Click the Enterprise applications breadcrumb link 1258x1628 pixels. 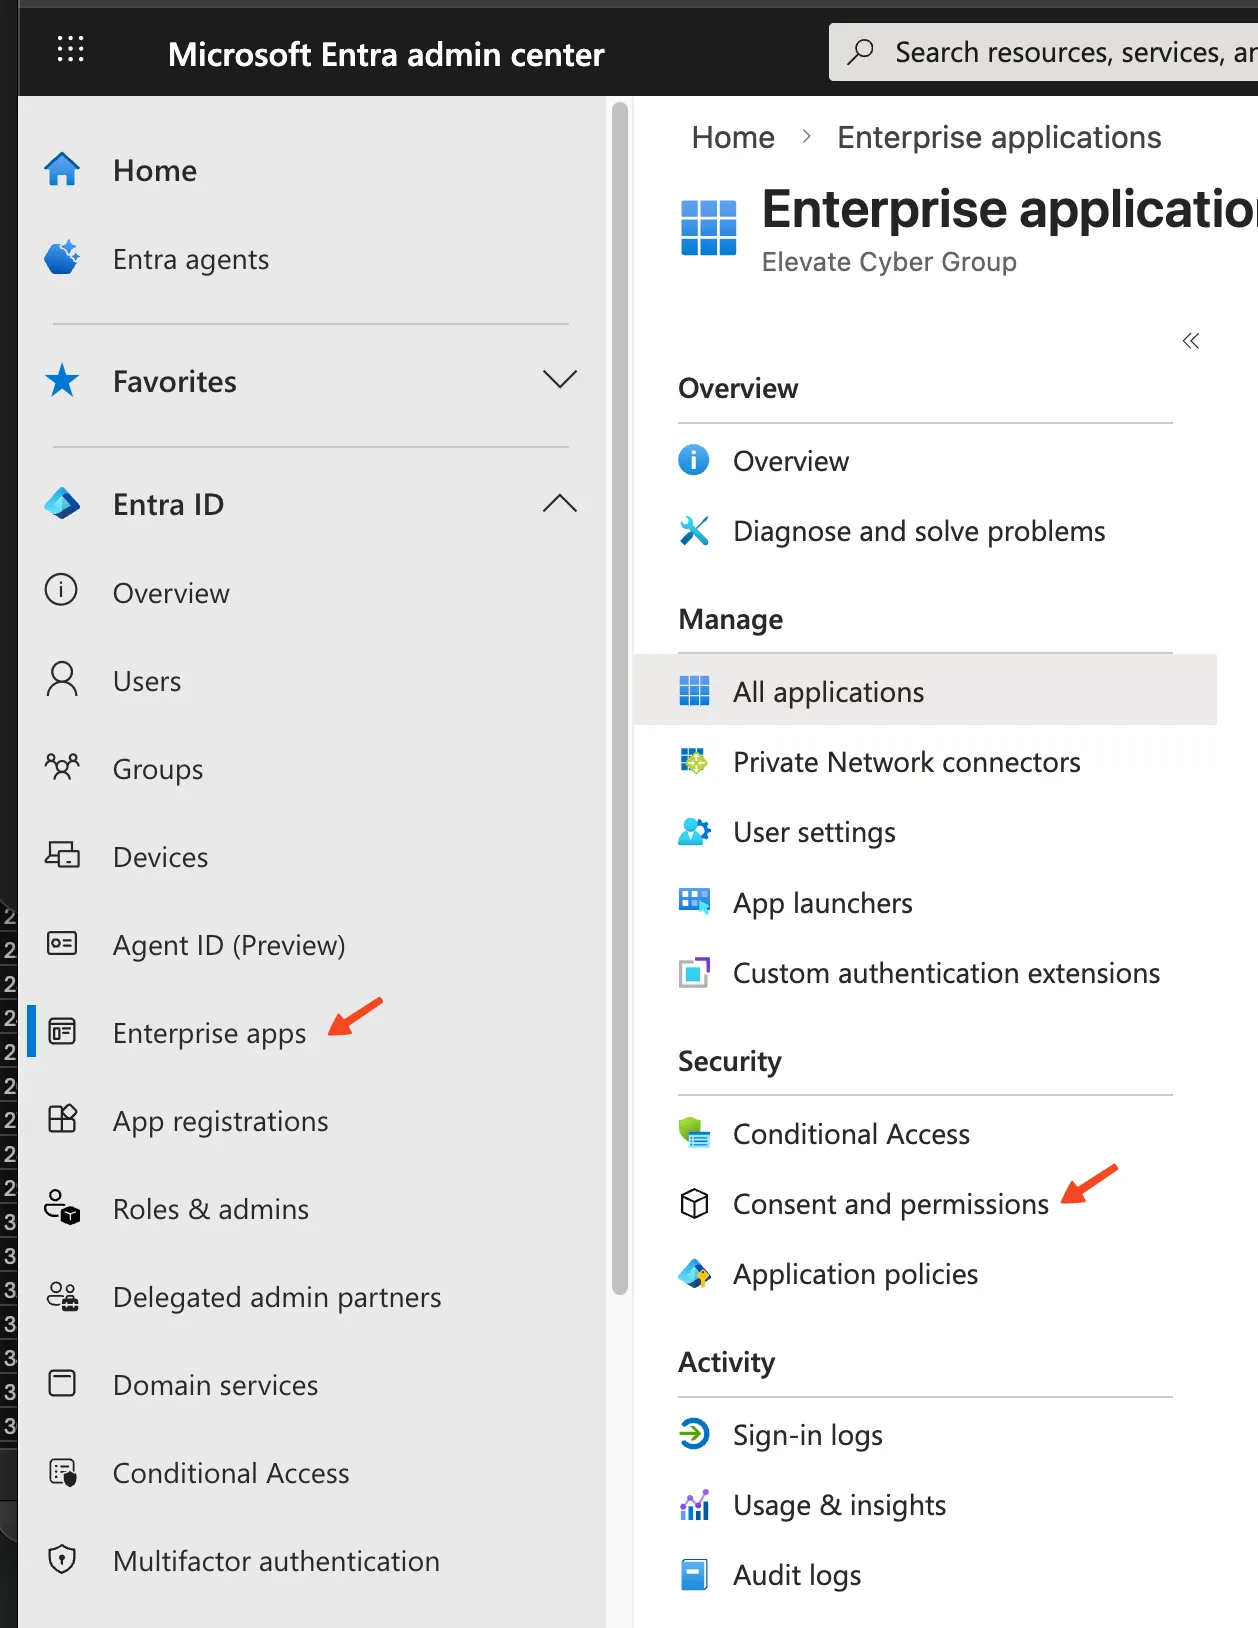click(x=999, y=137)
